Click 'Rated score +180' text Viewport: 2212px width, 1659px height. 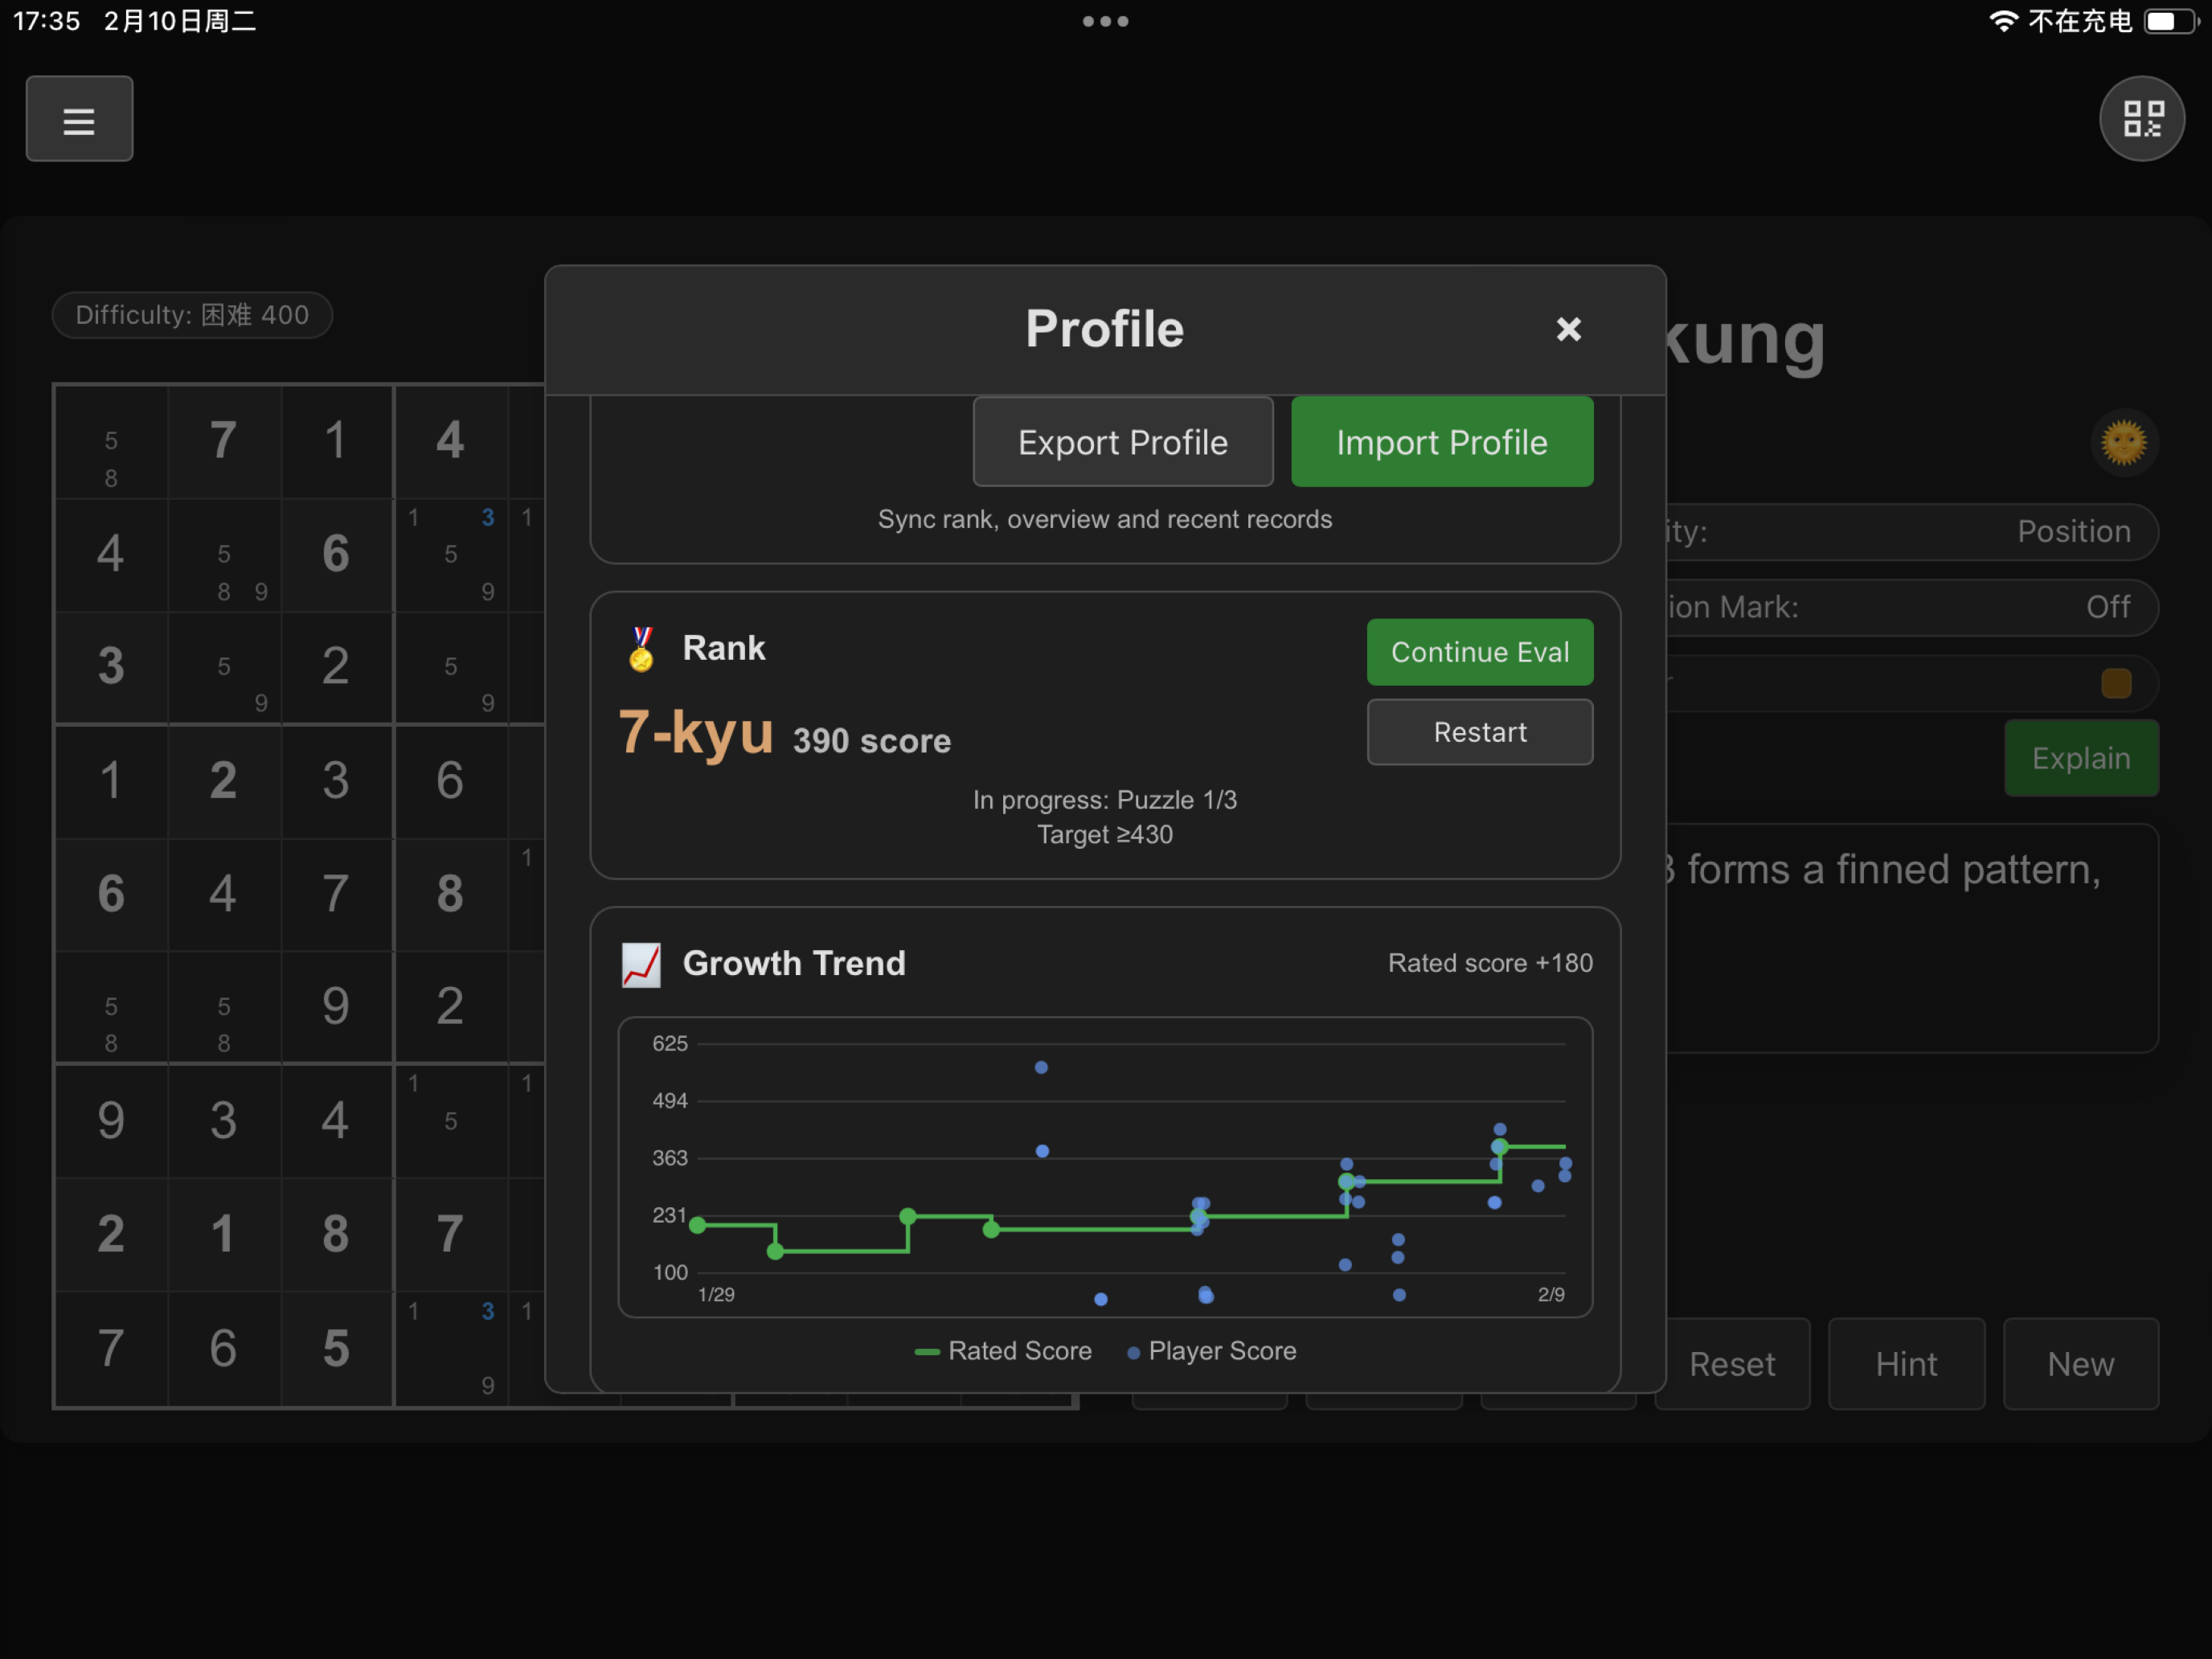(1490, 963)
